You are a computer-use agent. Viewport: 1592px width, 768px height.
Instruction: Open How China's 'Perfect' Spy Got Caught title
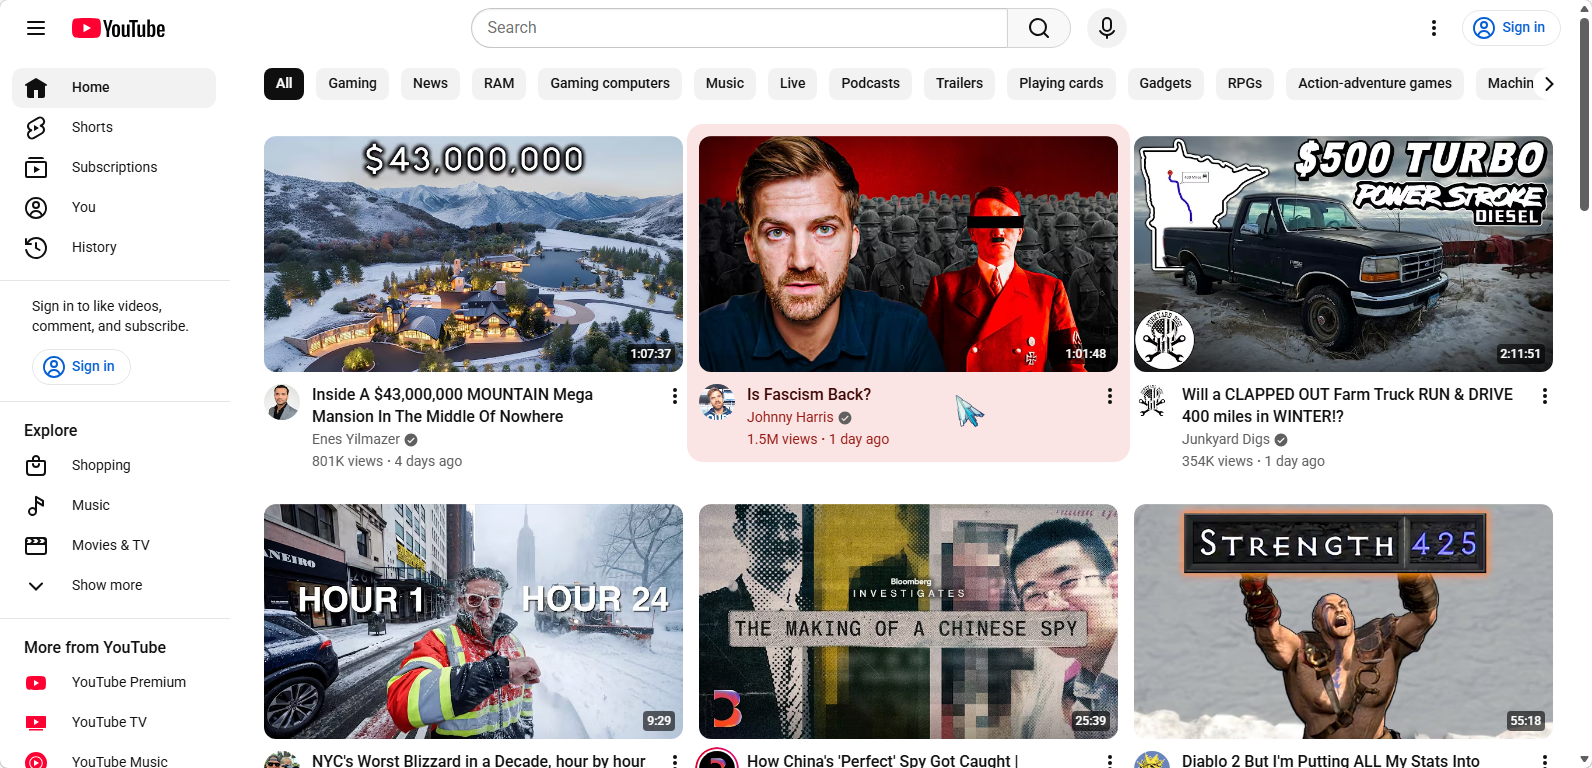883,761
